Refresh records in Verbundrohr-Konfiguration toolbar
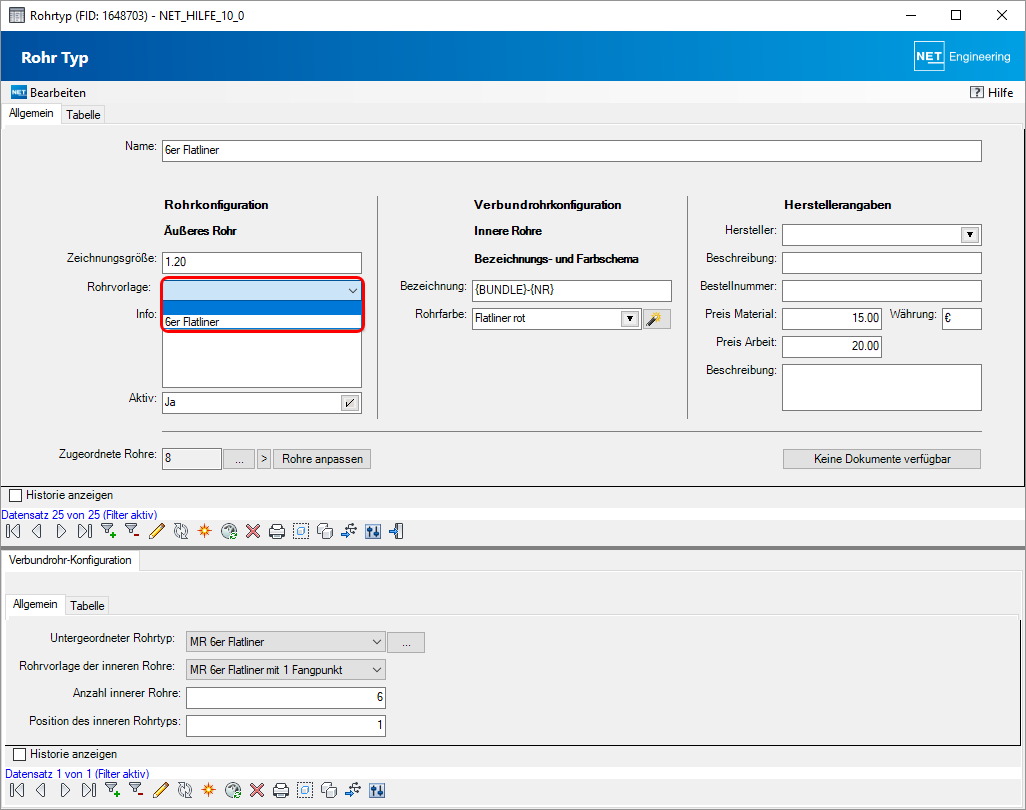 [x=185, y=790]
